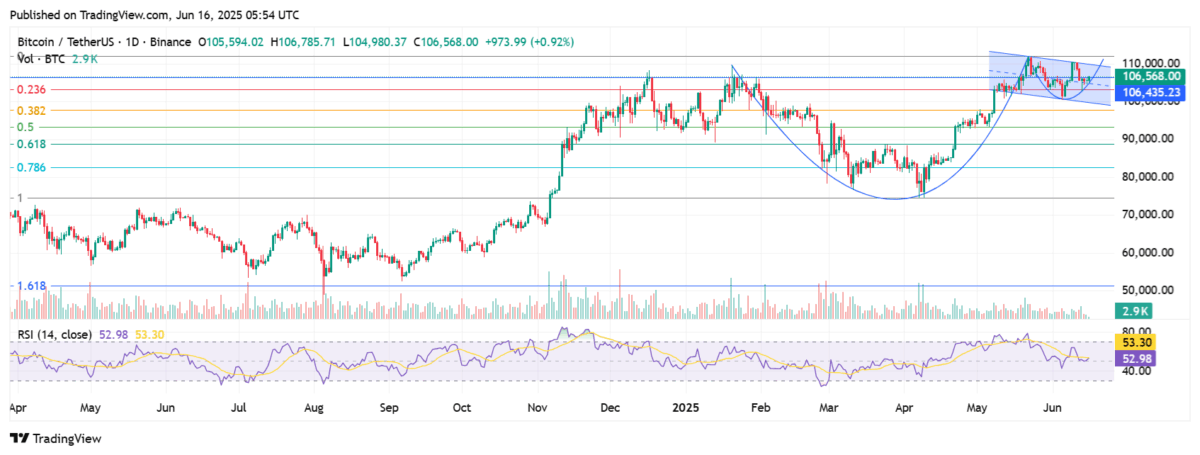Click the TradingView logo at bottom
1200x455 pixels.
[x=56, y=438]
